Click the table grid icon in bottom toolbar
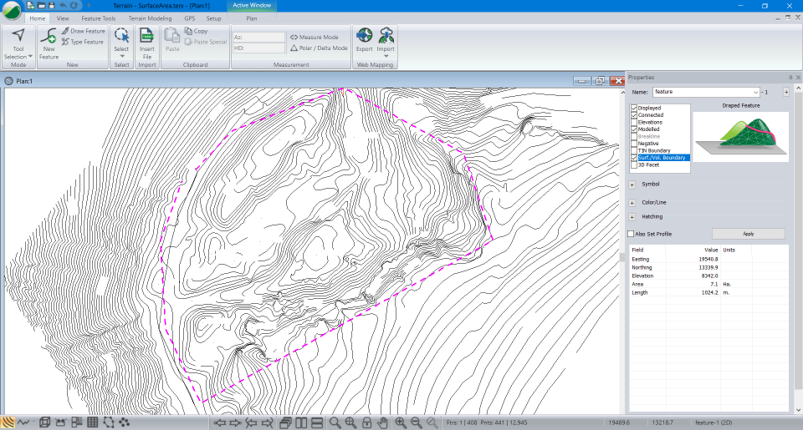This screenshot has width=803, height=430. (93, 423)
